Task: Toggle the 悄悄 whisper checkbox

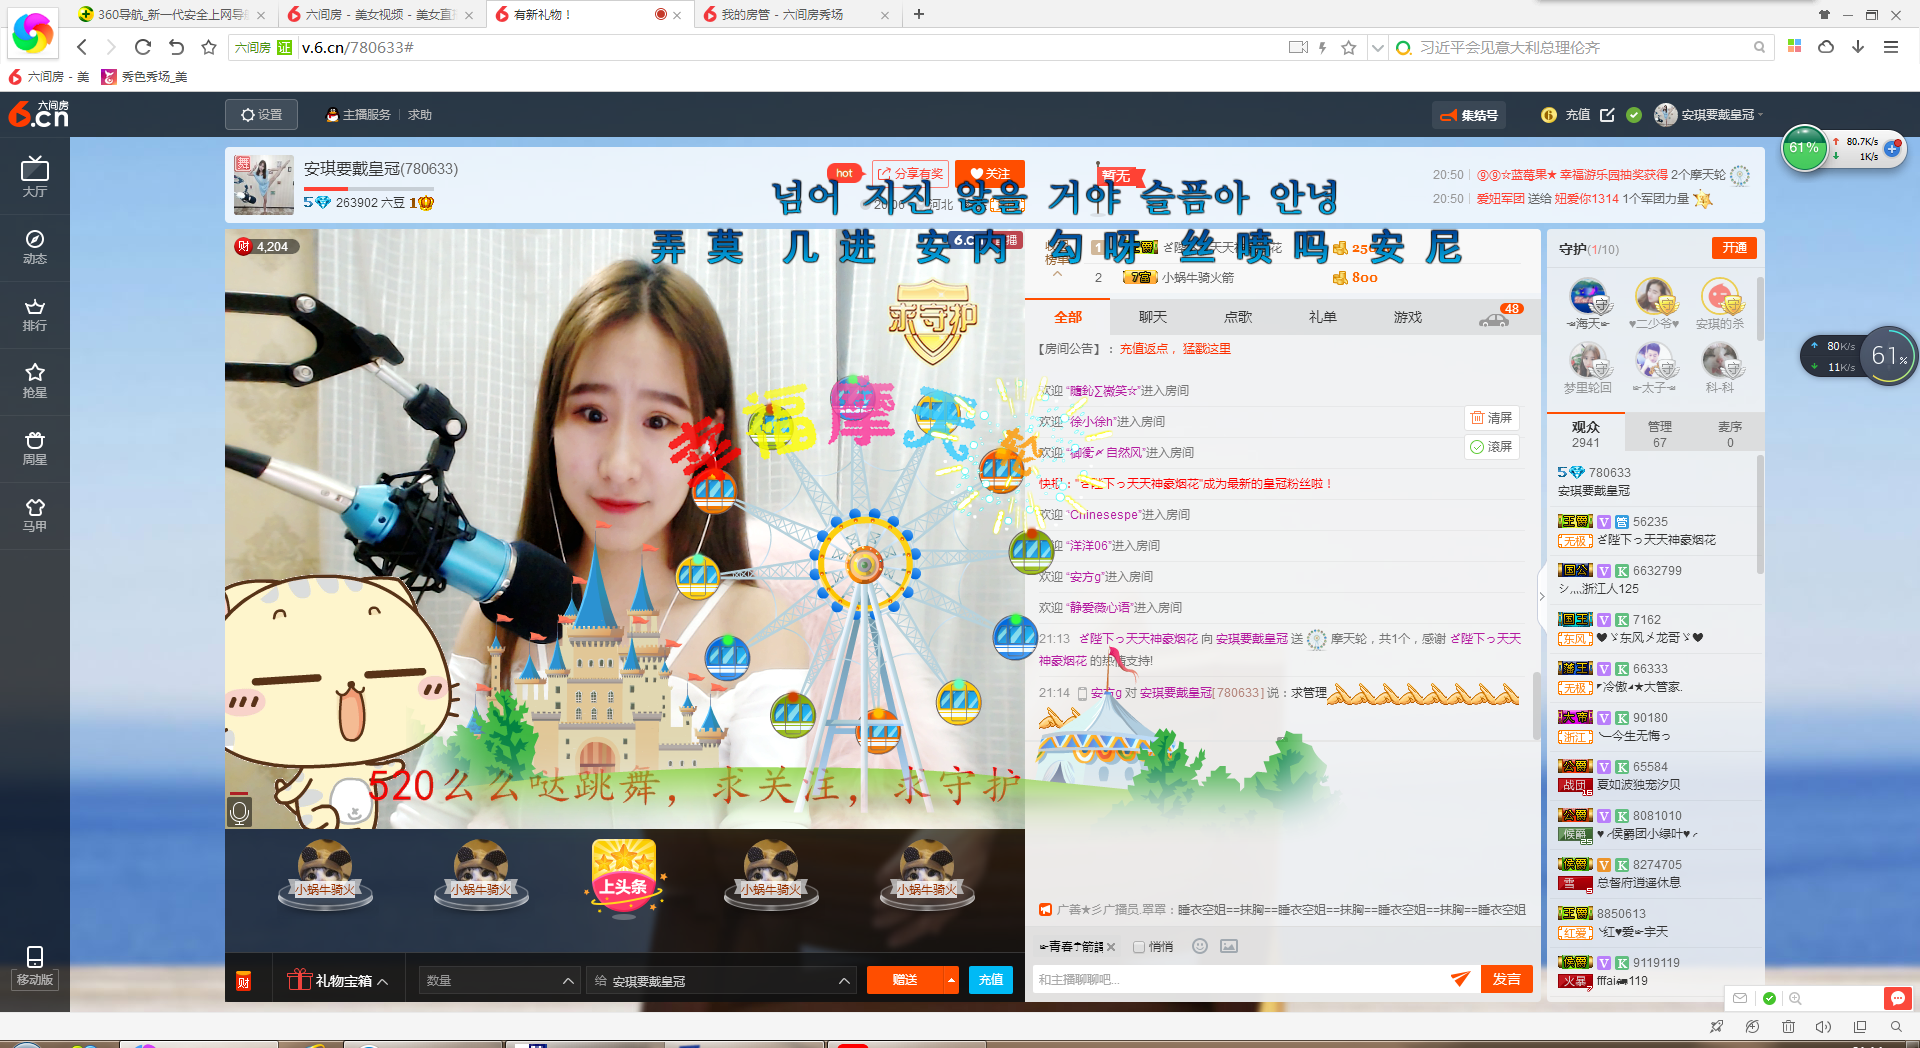Action: tap(1139, 947)
